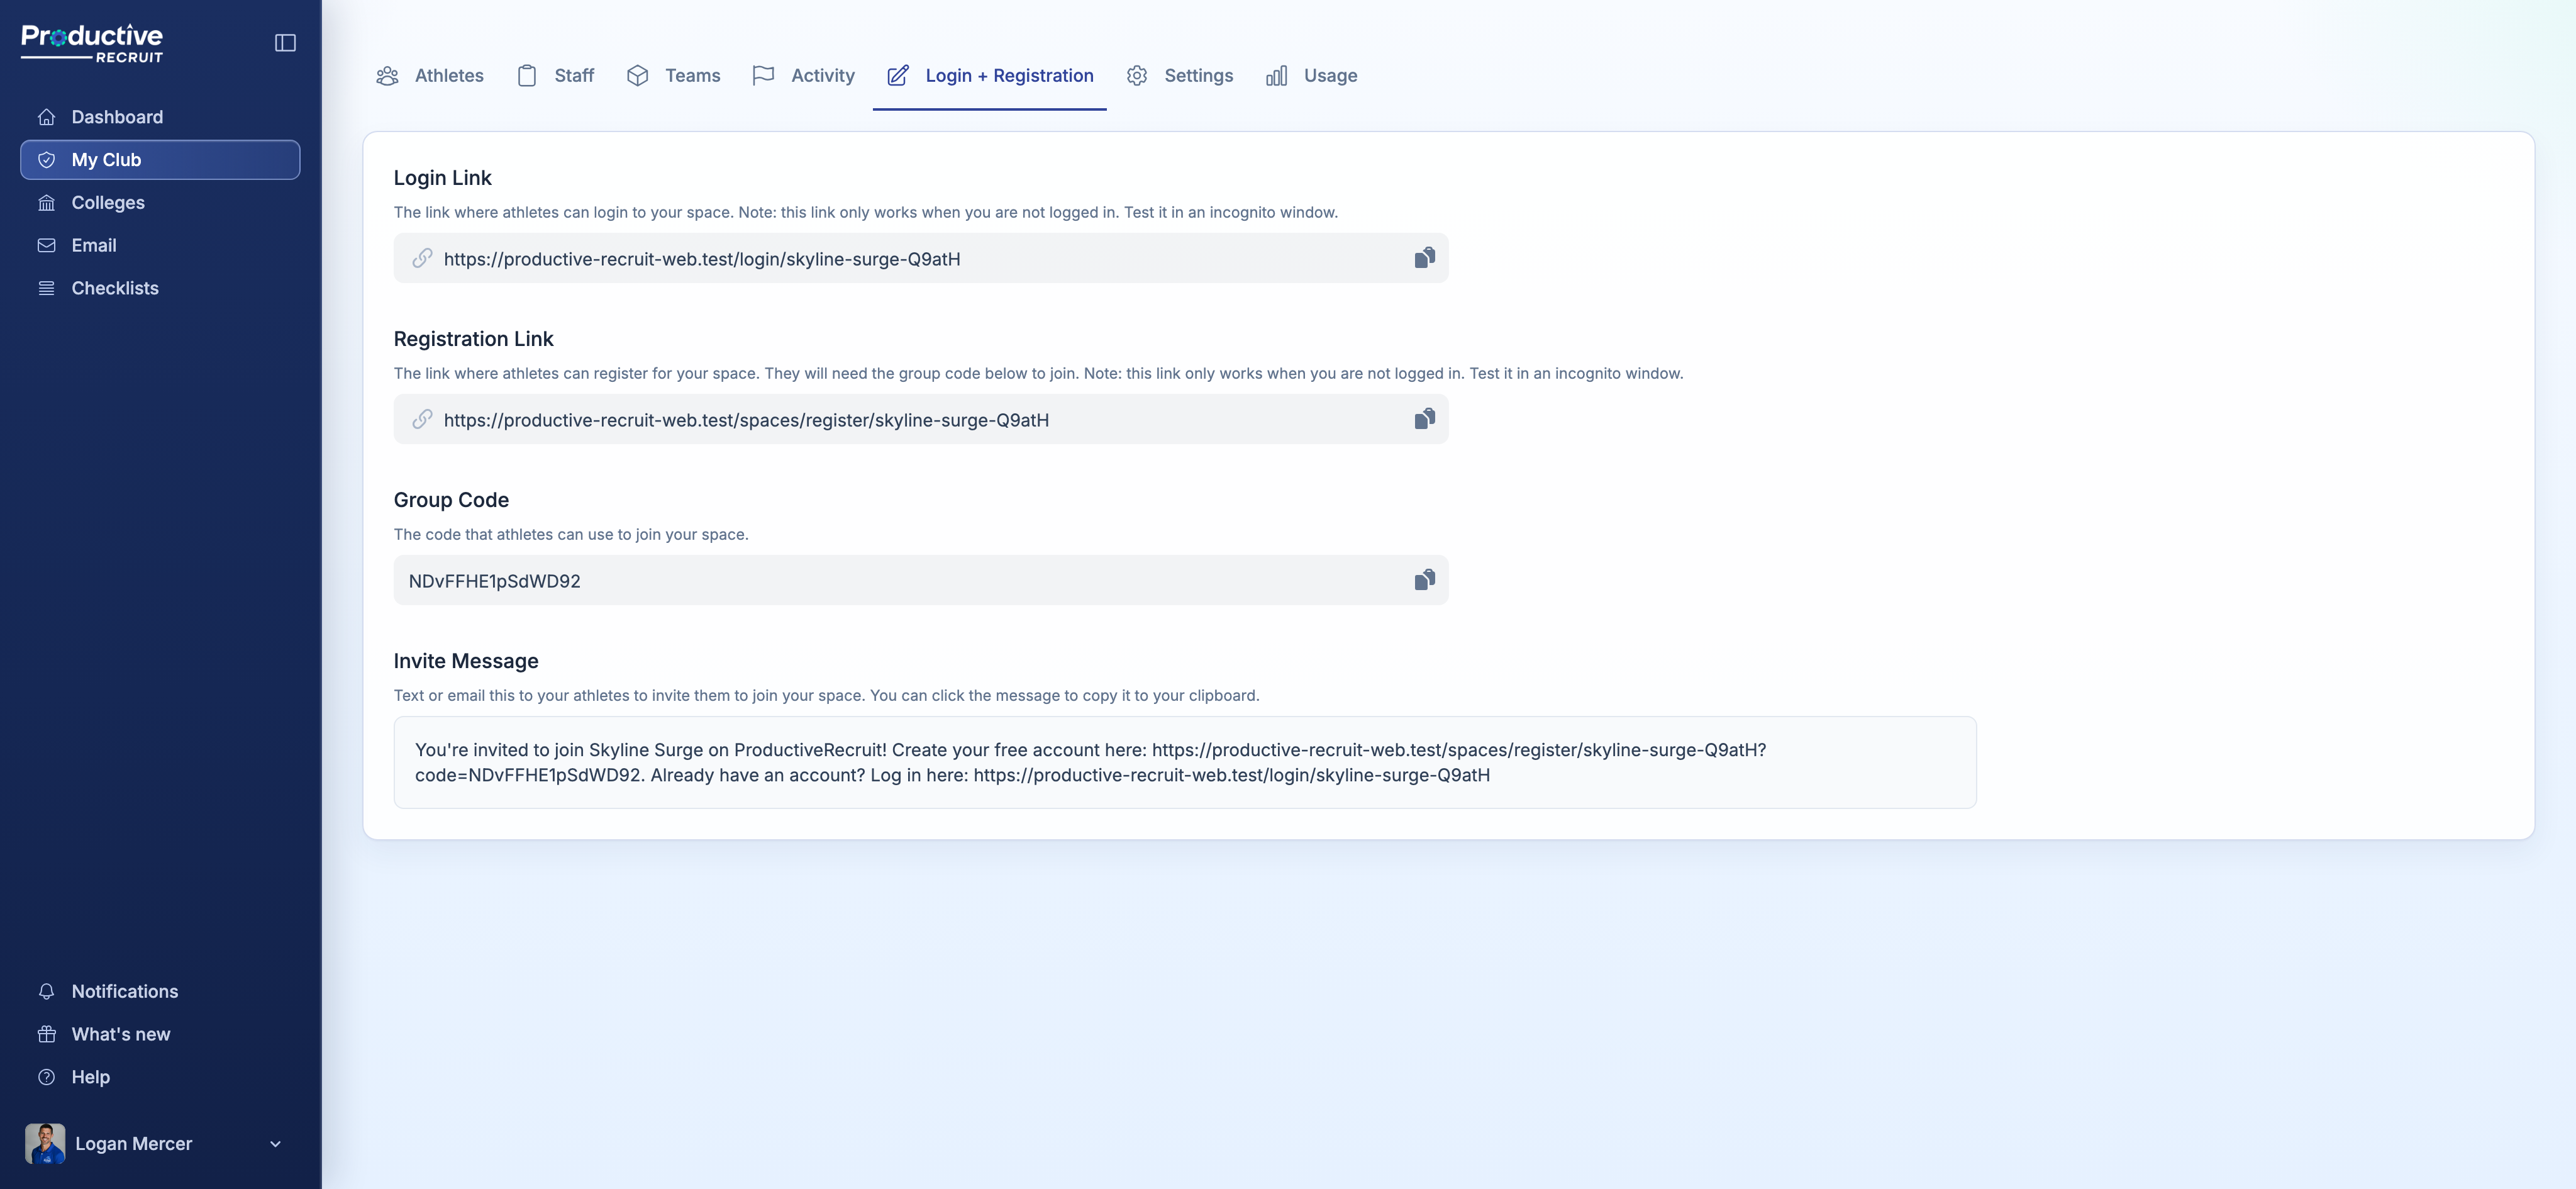This screenshot has width=2576, height=1189.
Task: Click the Login Link URL field
Action: pyautogui.click(x=921, y=258)
